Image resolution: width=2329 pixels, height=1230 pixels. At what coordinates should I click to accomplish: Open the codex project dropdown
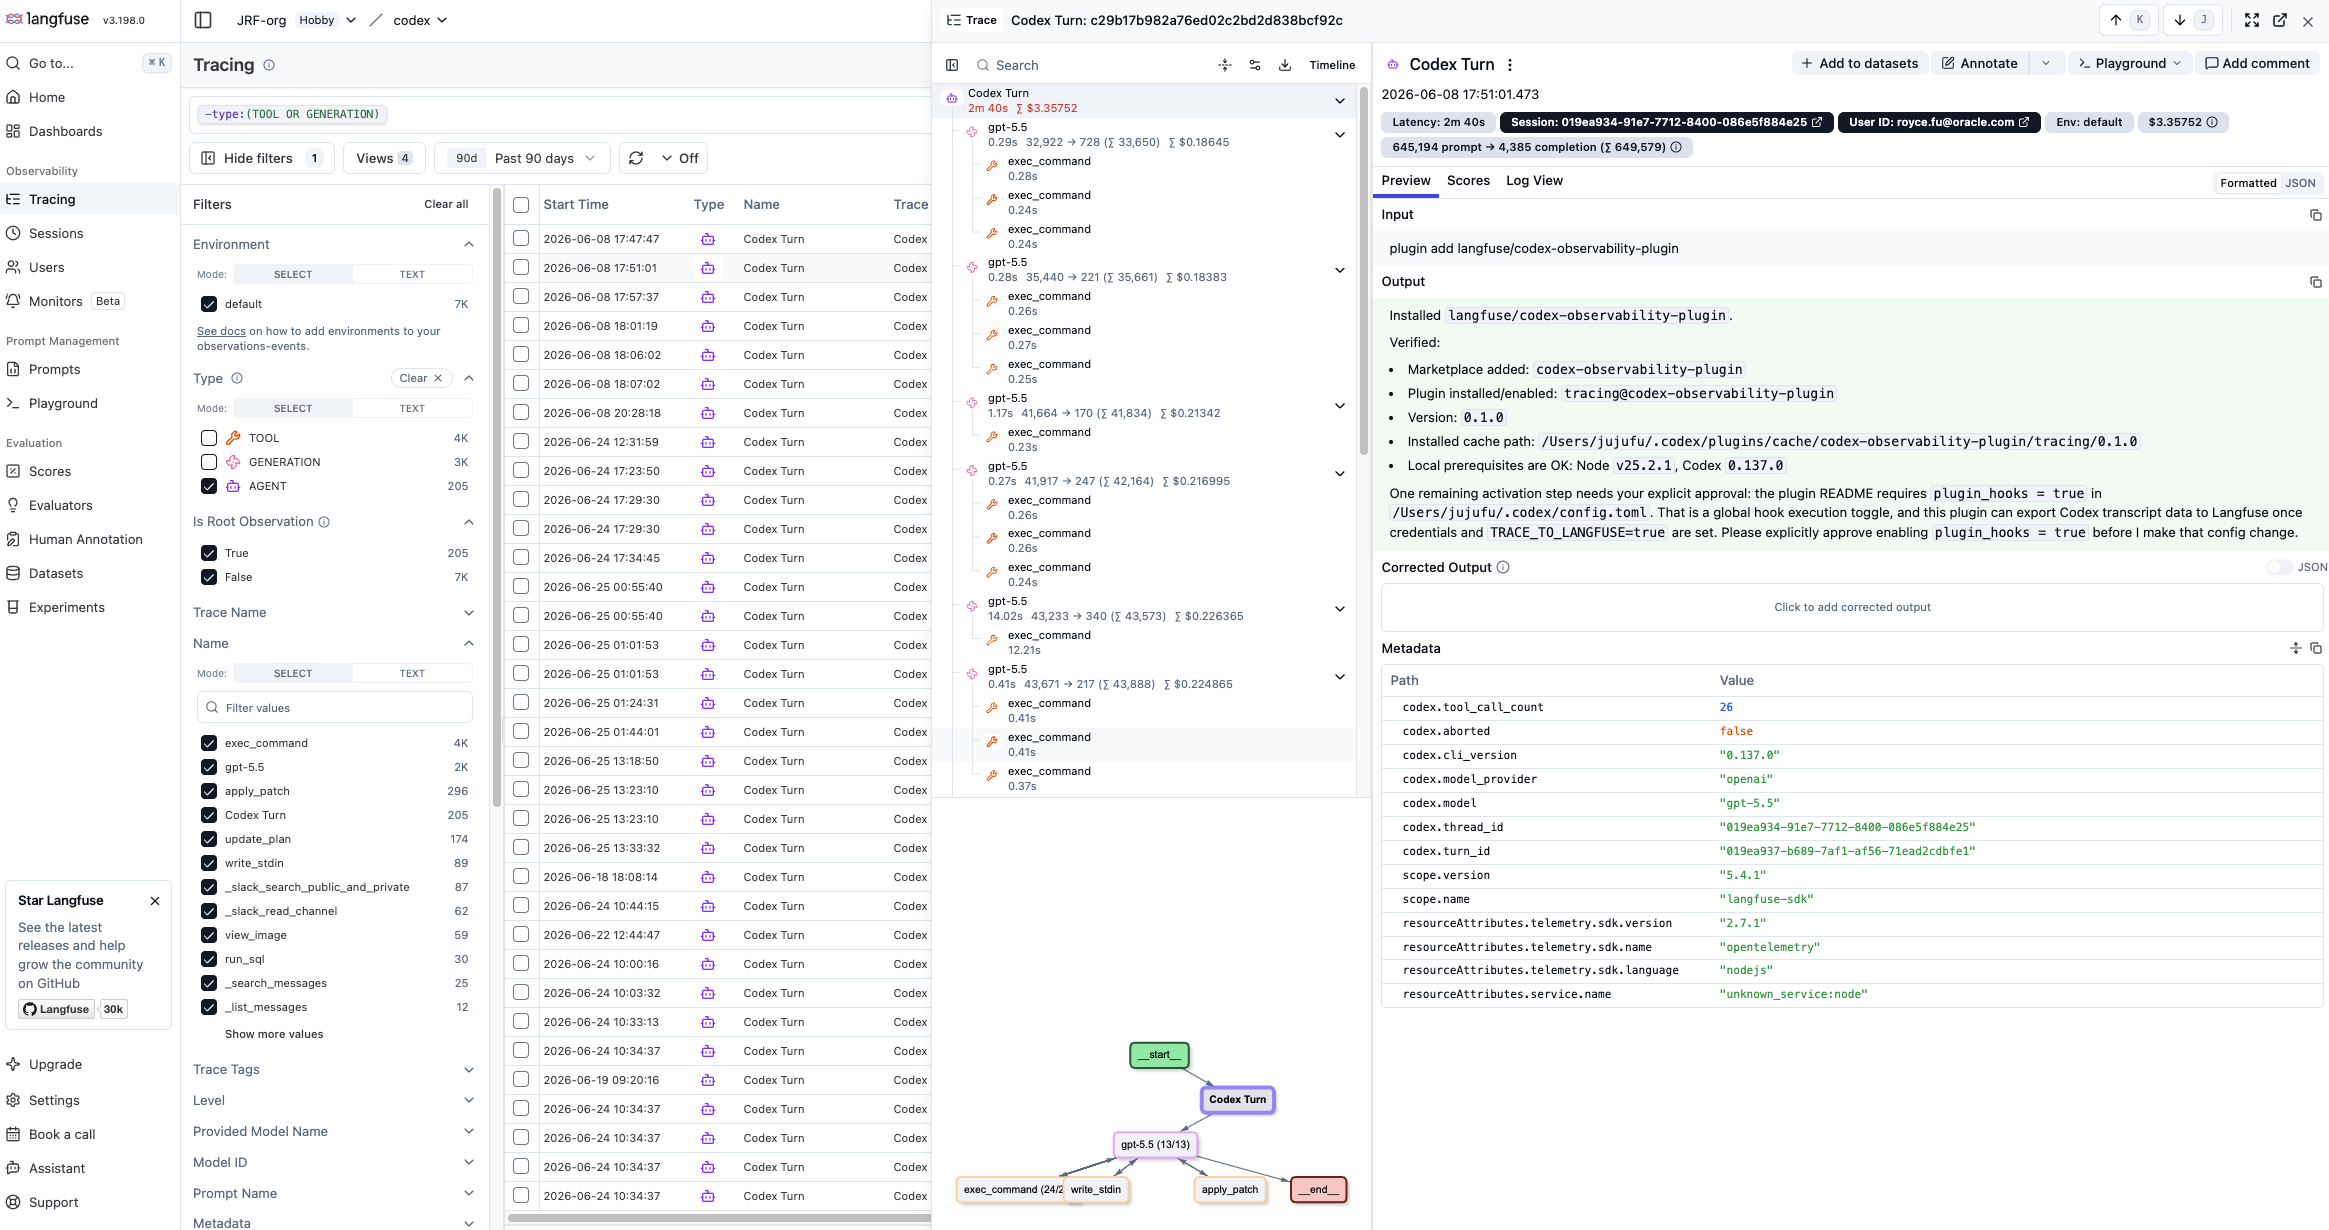pyautogui.click(x=420, y=20)
